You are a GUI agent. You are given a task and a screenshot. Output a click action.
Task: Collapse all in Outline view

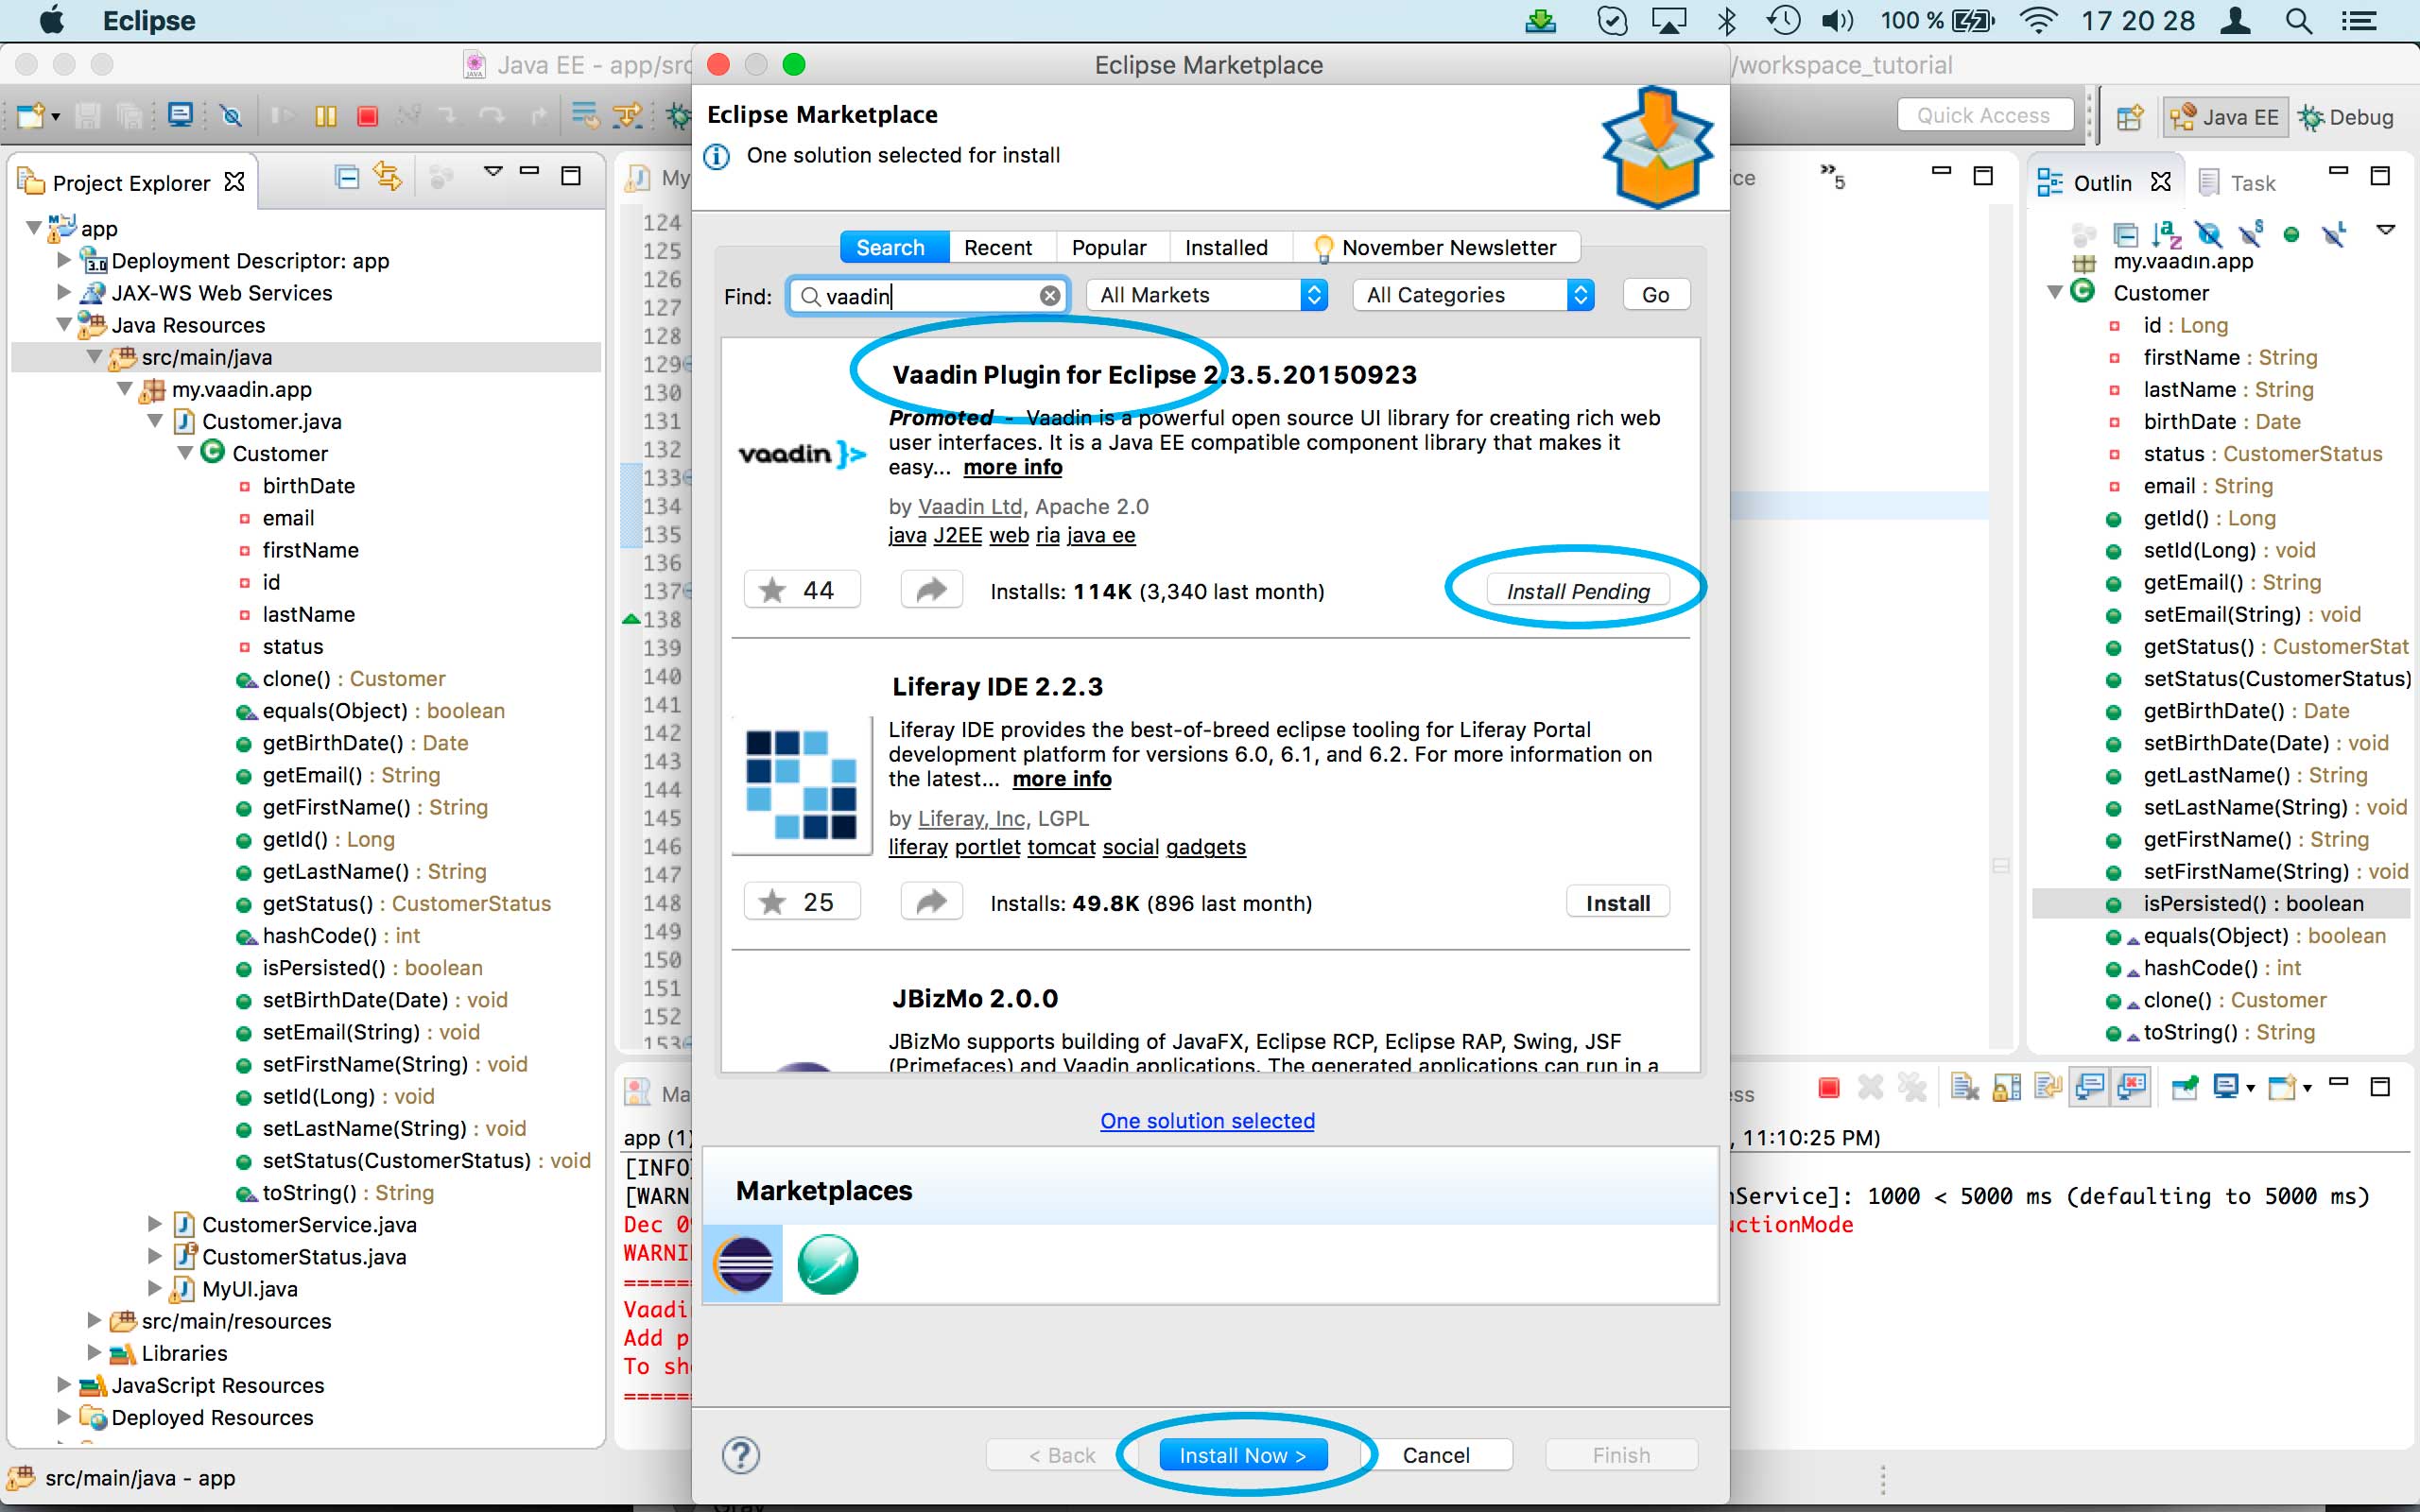(2125, 234)
